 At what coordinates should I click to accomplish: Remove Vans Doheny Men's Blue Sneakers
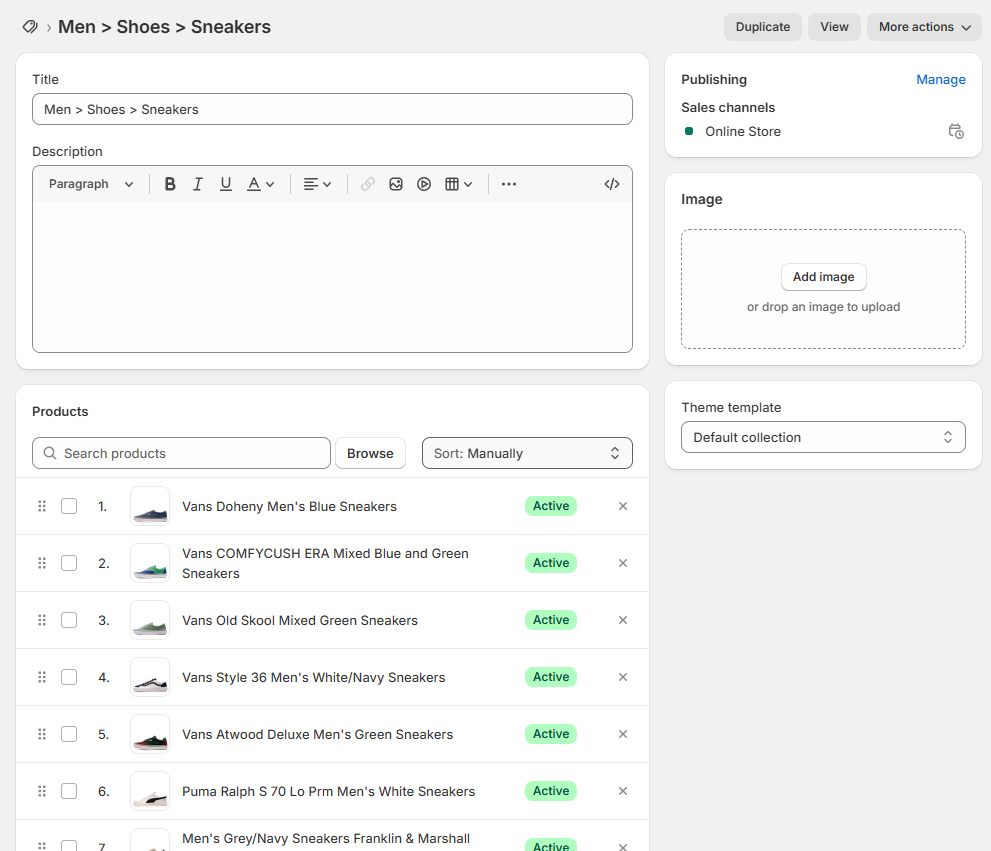[623, 506]
